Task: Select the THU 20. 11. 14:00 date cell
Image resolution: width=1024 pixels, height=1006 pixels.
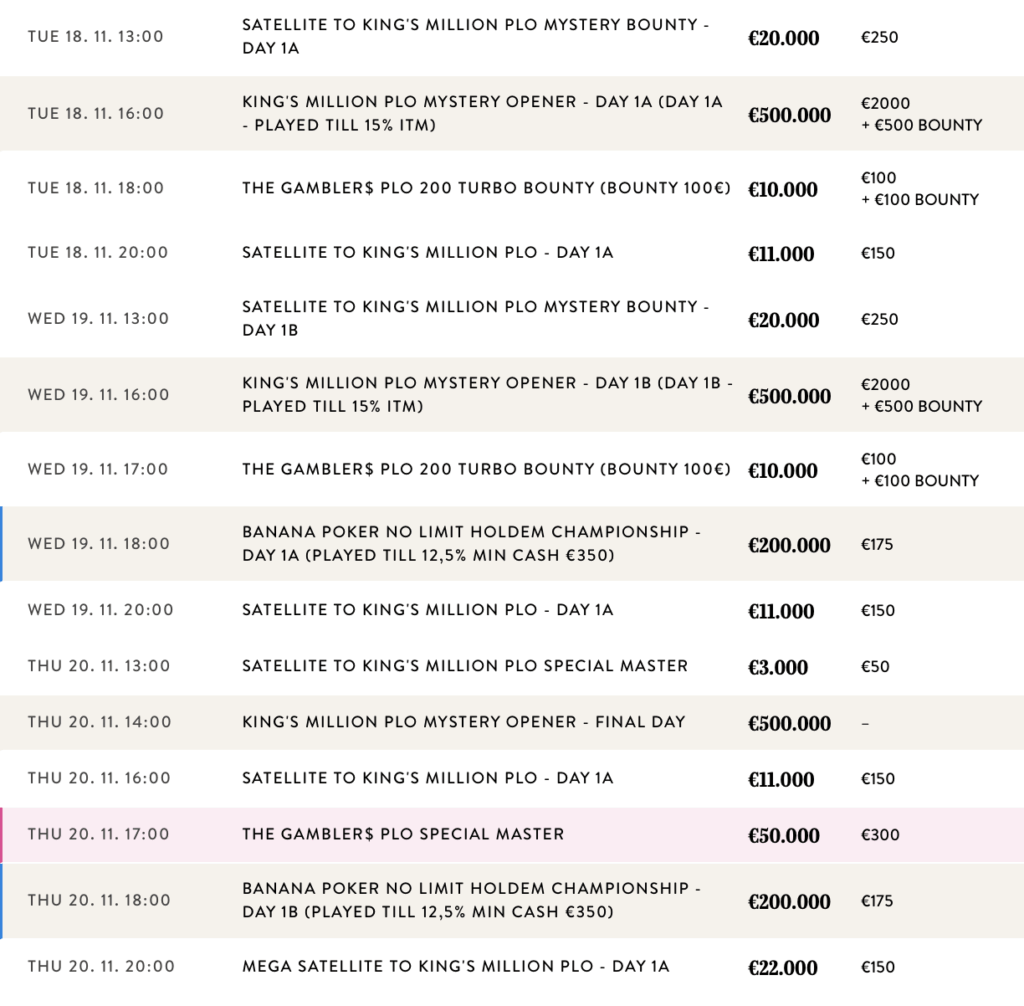Action: click(x=99, y=722)
